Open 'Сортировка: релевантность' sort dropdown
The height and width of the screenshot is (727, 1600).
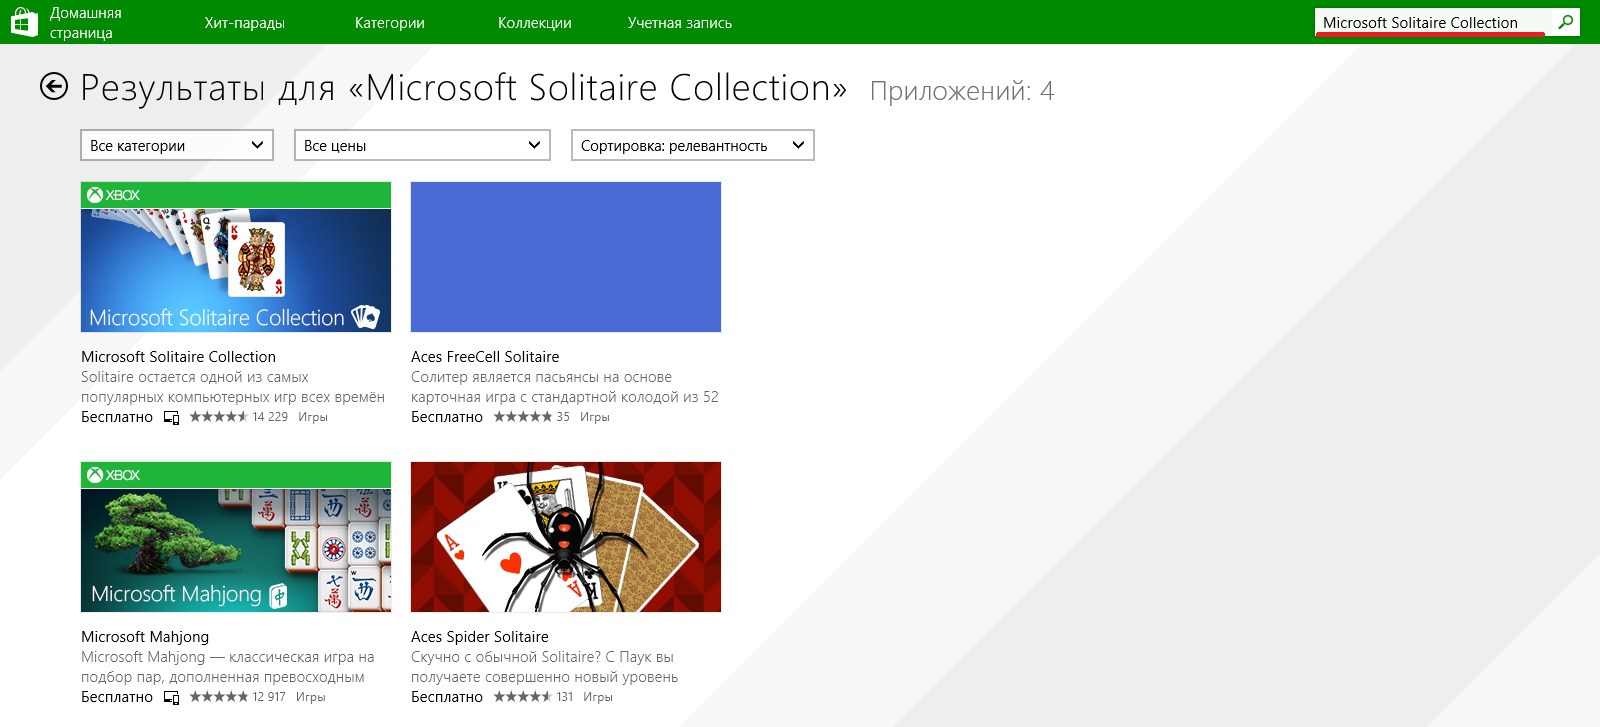point(692,145)
